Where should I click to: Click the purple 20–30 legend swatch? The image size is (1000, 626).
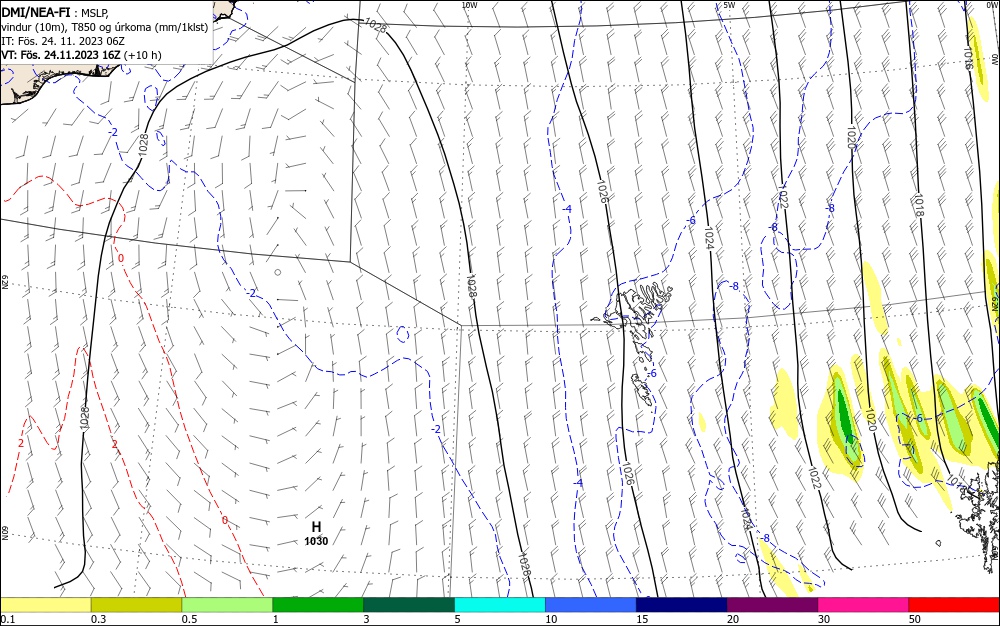pos(772,605)
